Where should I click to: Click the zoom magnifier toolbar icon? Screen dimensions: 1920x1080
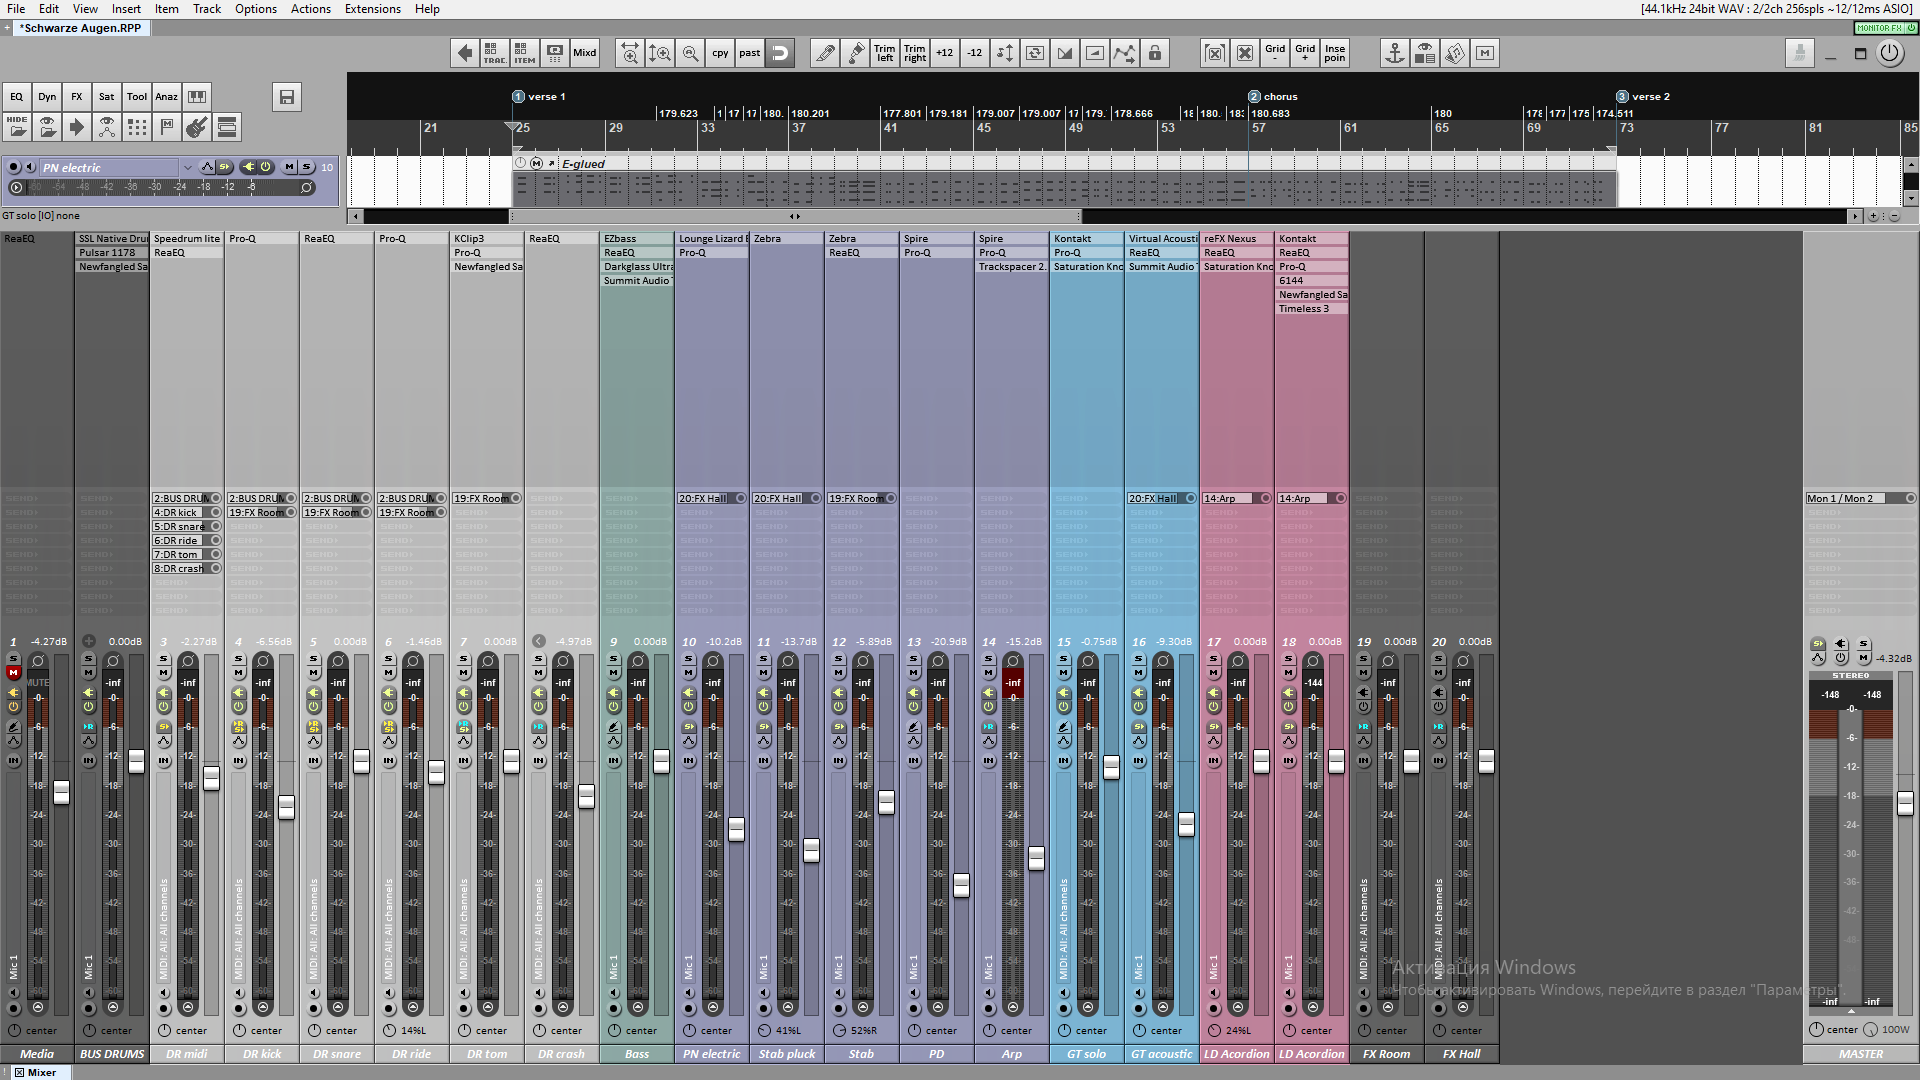coord(690,53)
